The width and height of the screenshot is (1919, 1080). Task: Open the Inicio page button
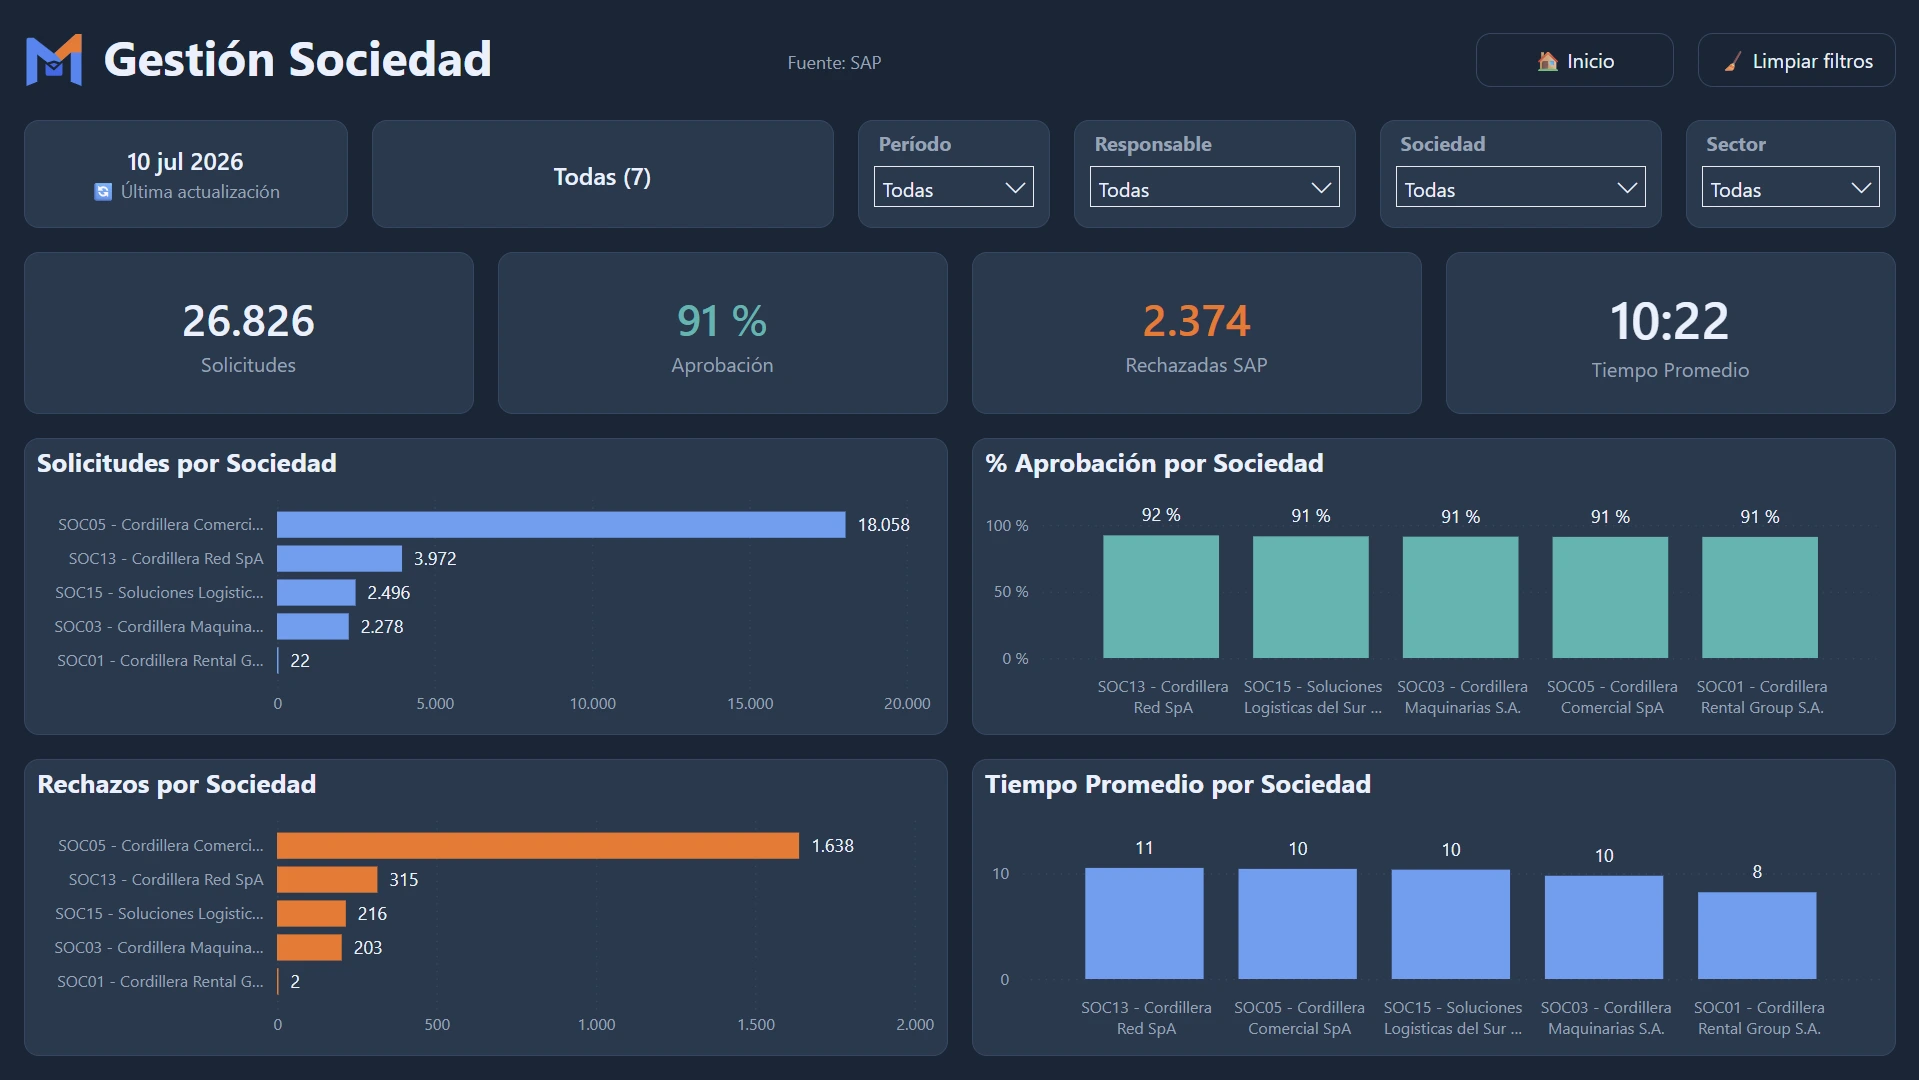[1574, 61]
